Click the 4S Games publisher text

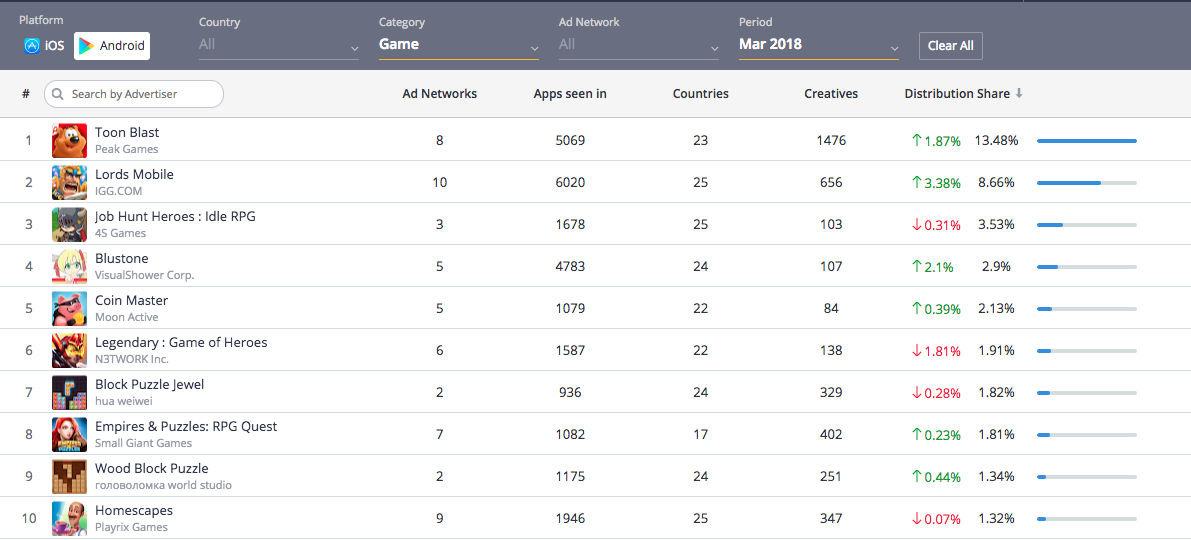click(120, 233)
